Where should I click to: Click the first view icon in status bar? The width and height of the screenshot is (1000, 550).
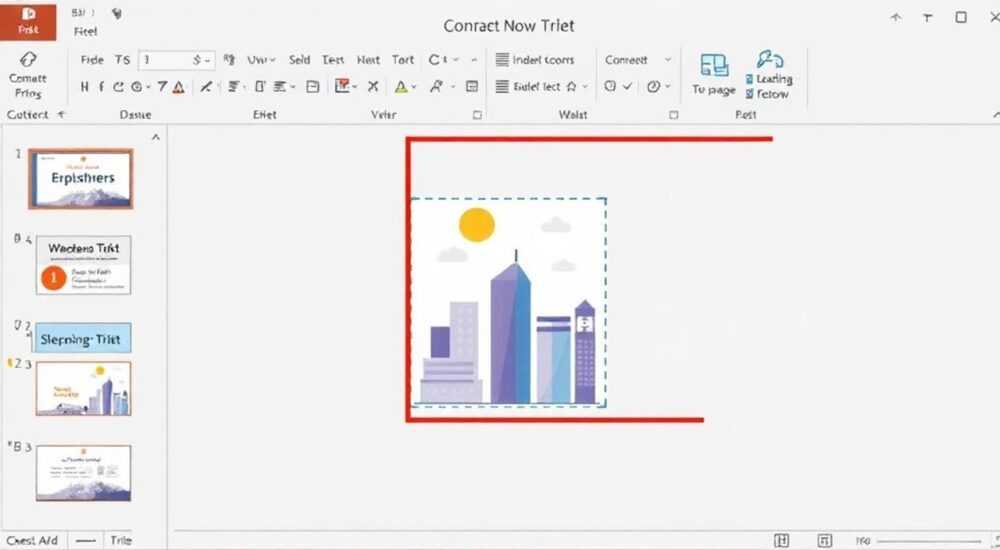(x=781, y=540)
